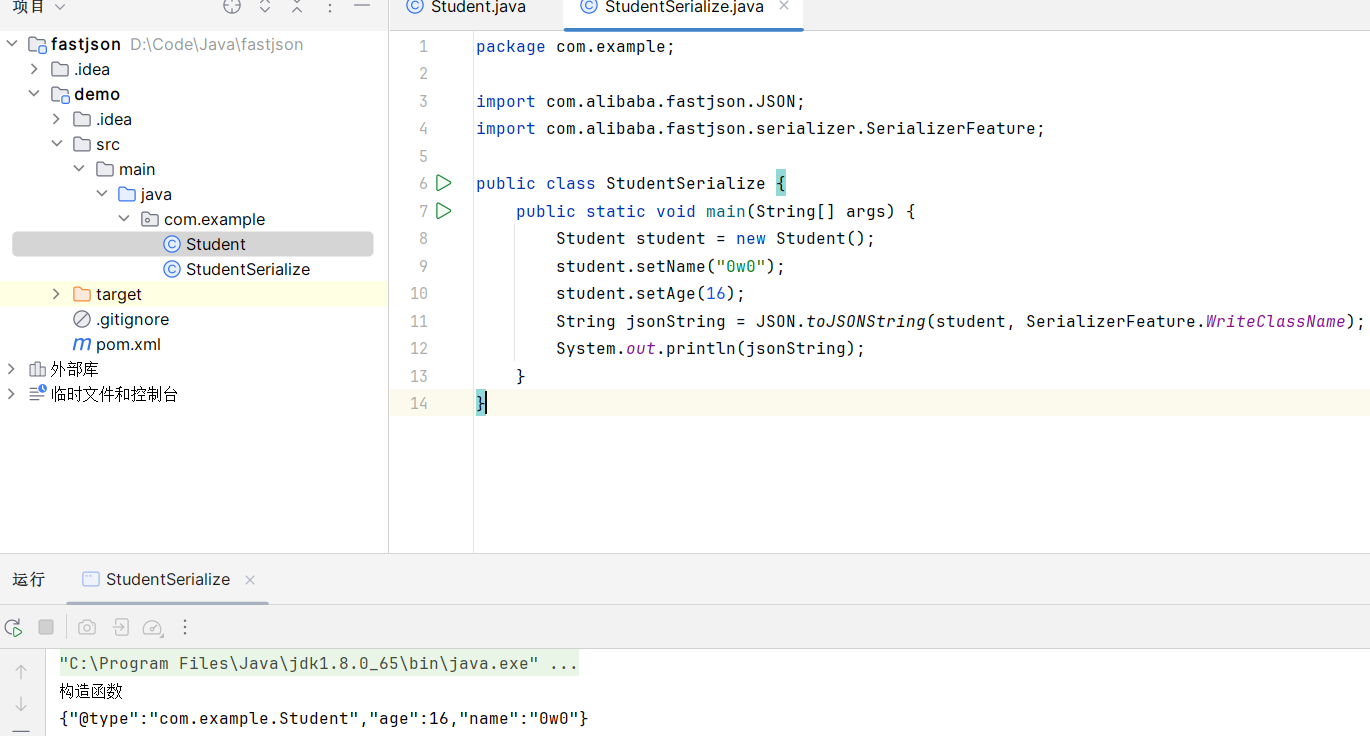This screenshot has width=1370, height=736.
Task: Switch to the Student.java editor tab
Action: pos(477,7)
